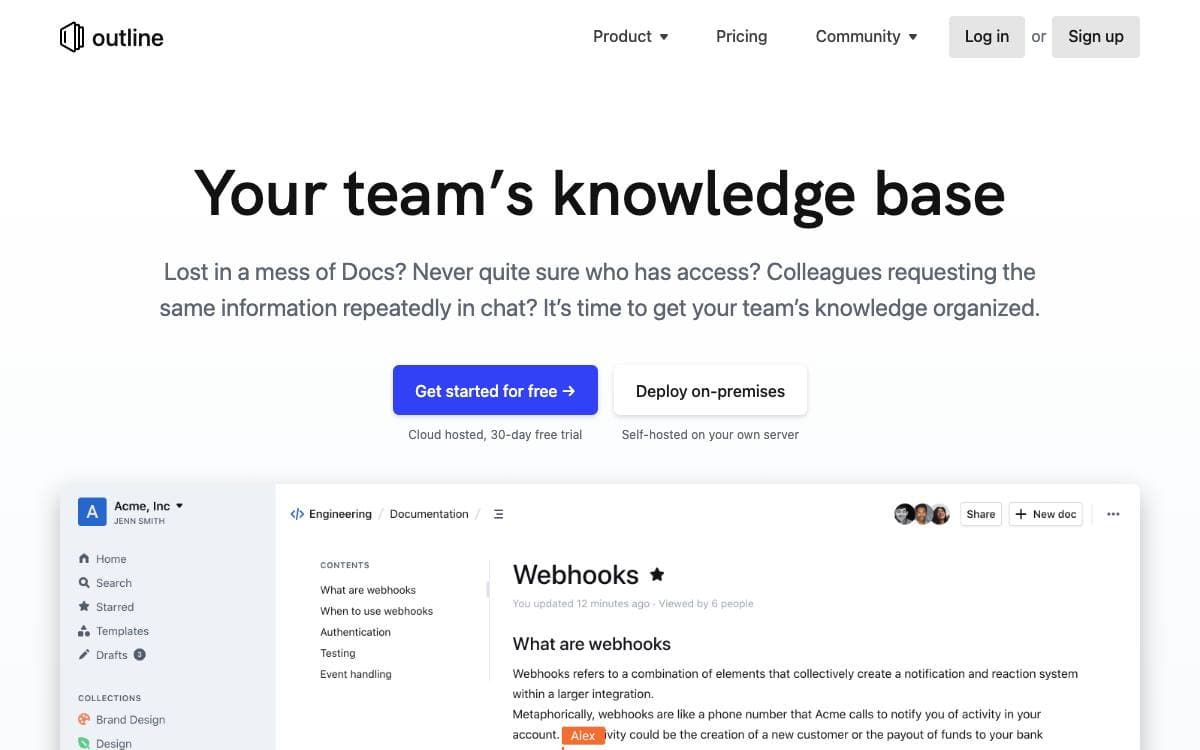1200x750 pixels.
Task: Click the COLLECTIONS sidebar heading
Action: (x=109, y=698)
